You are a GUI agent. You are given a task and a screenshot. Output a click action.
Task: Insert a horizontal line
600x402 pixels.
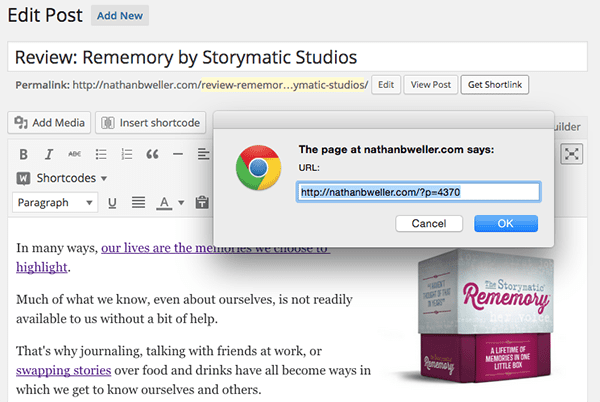[x=178, y=154]
